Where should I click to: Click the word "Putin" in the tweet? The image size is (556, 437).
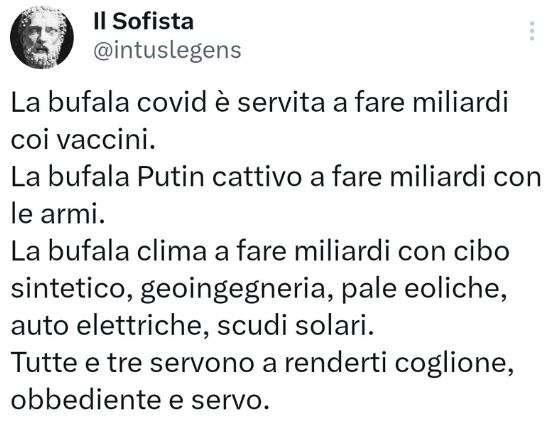coord(171,177)
